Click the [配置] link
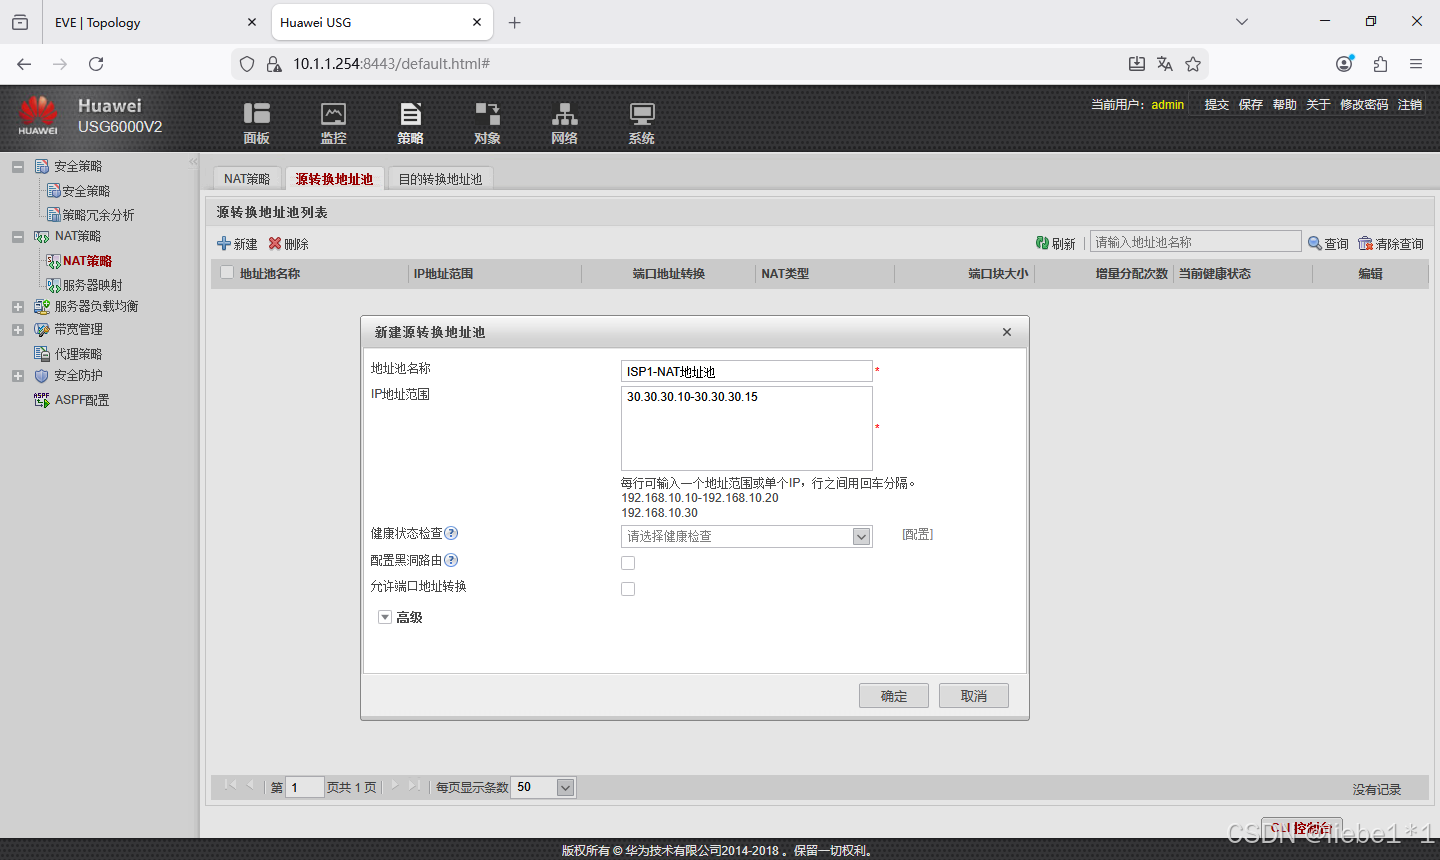 pos(917,535)
